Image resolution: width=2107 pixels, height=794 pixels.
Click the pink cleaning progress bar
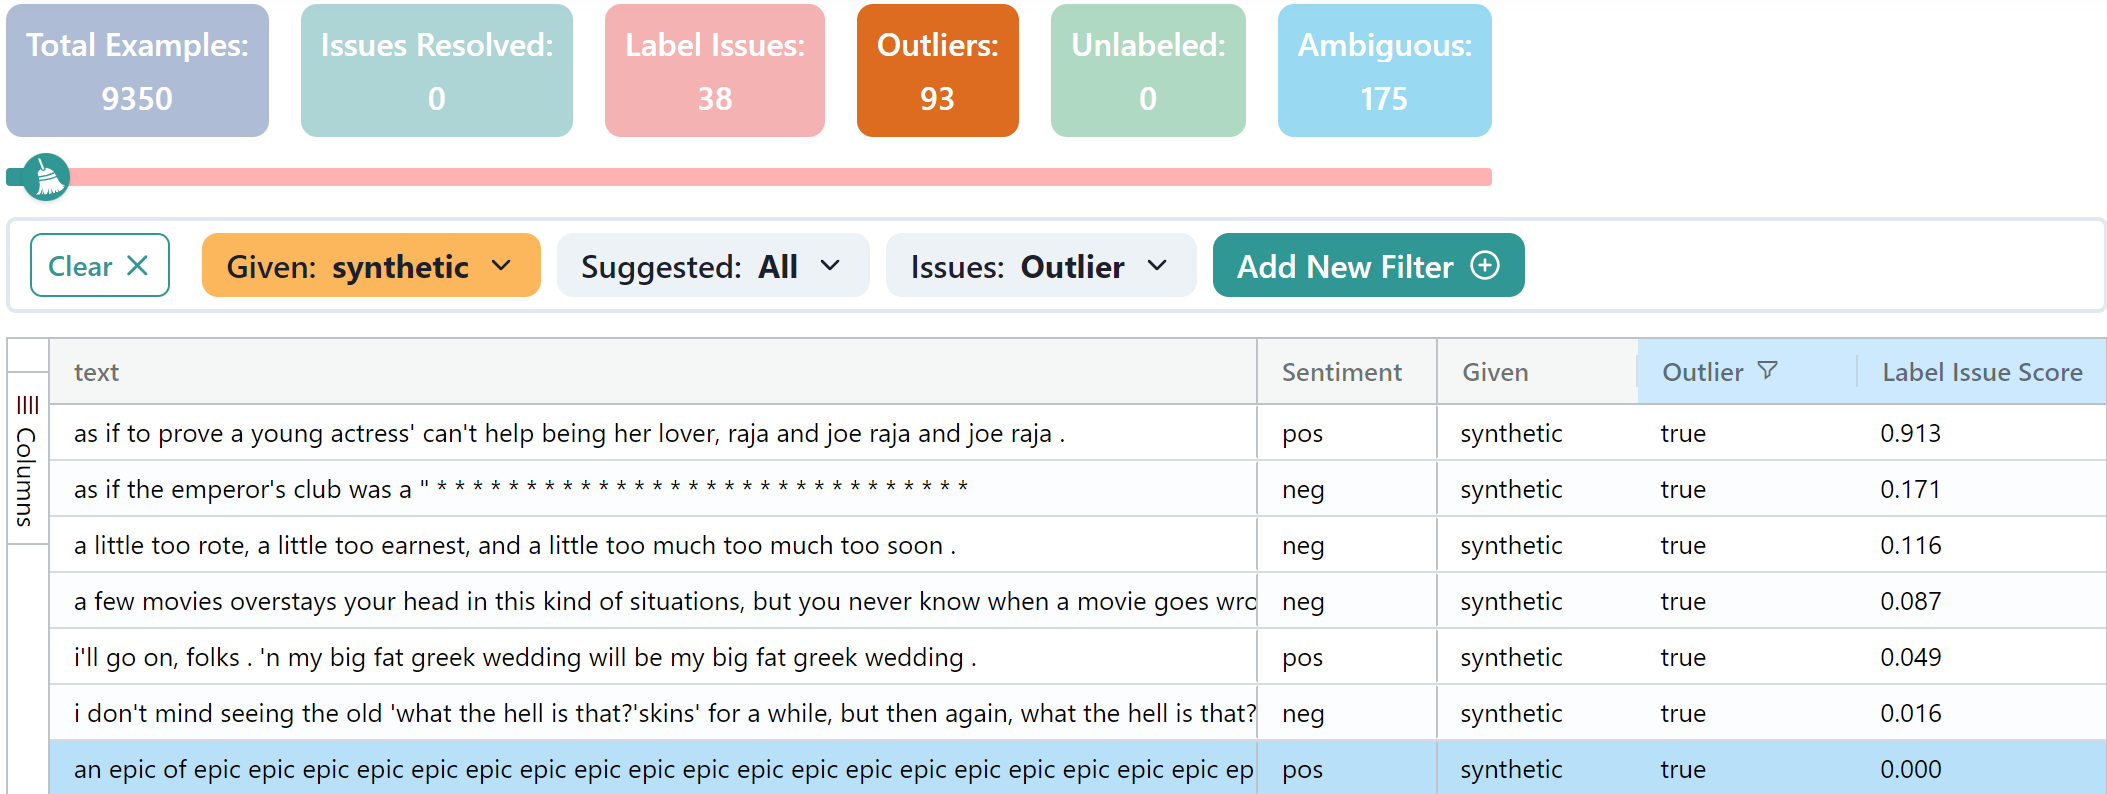pos(780,177)
